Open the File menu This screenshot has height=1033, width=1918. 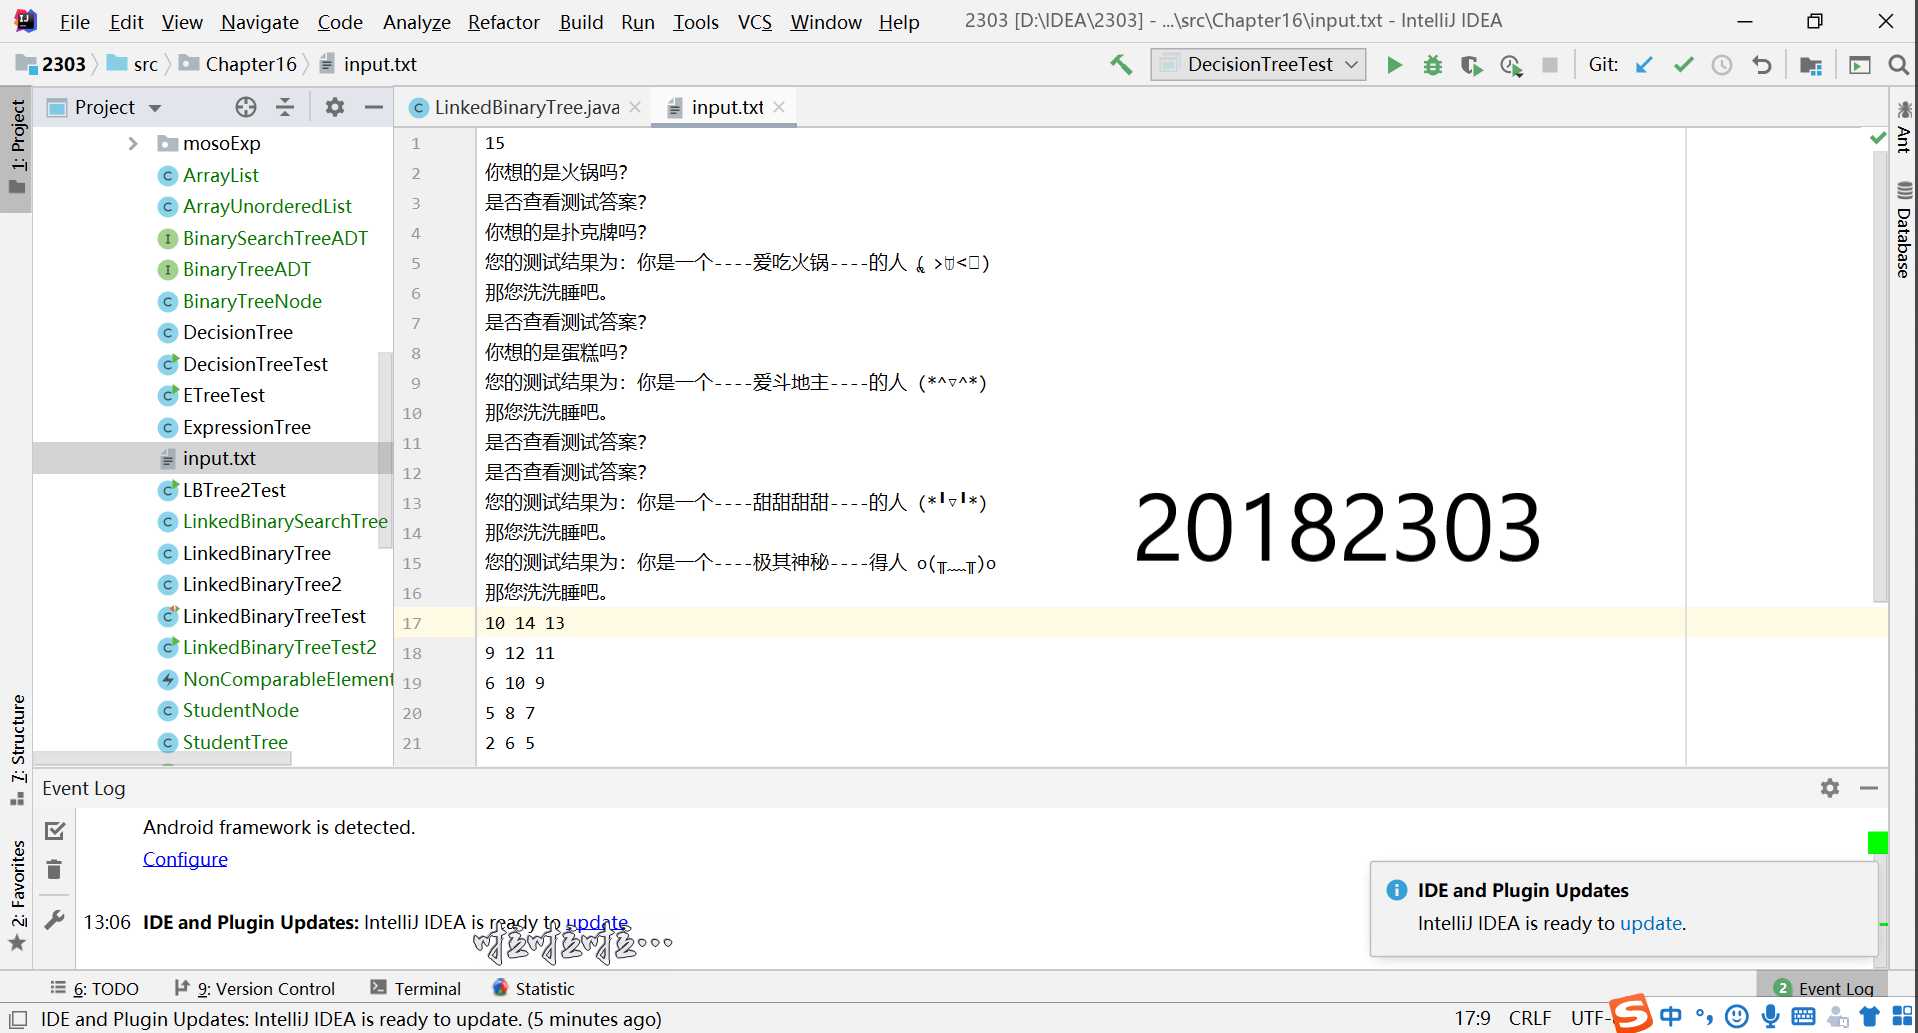(x=74, y=22)
